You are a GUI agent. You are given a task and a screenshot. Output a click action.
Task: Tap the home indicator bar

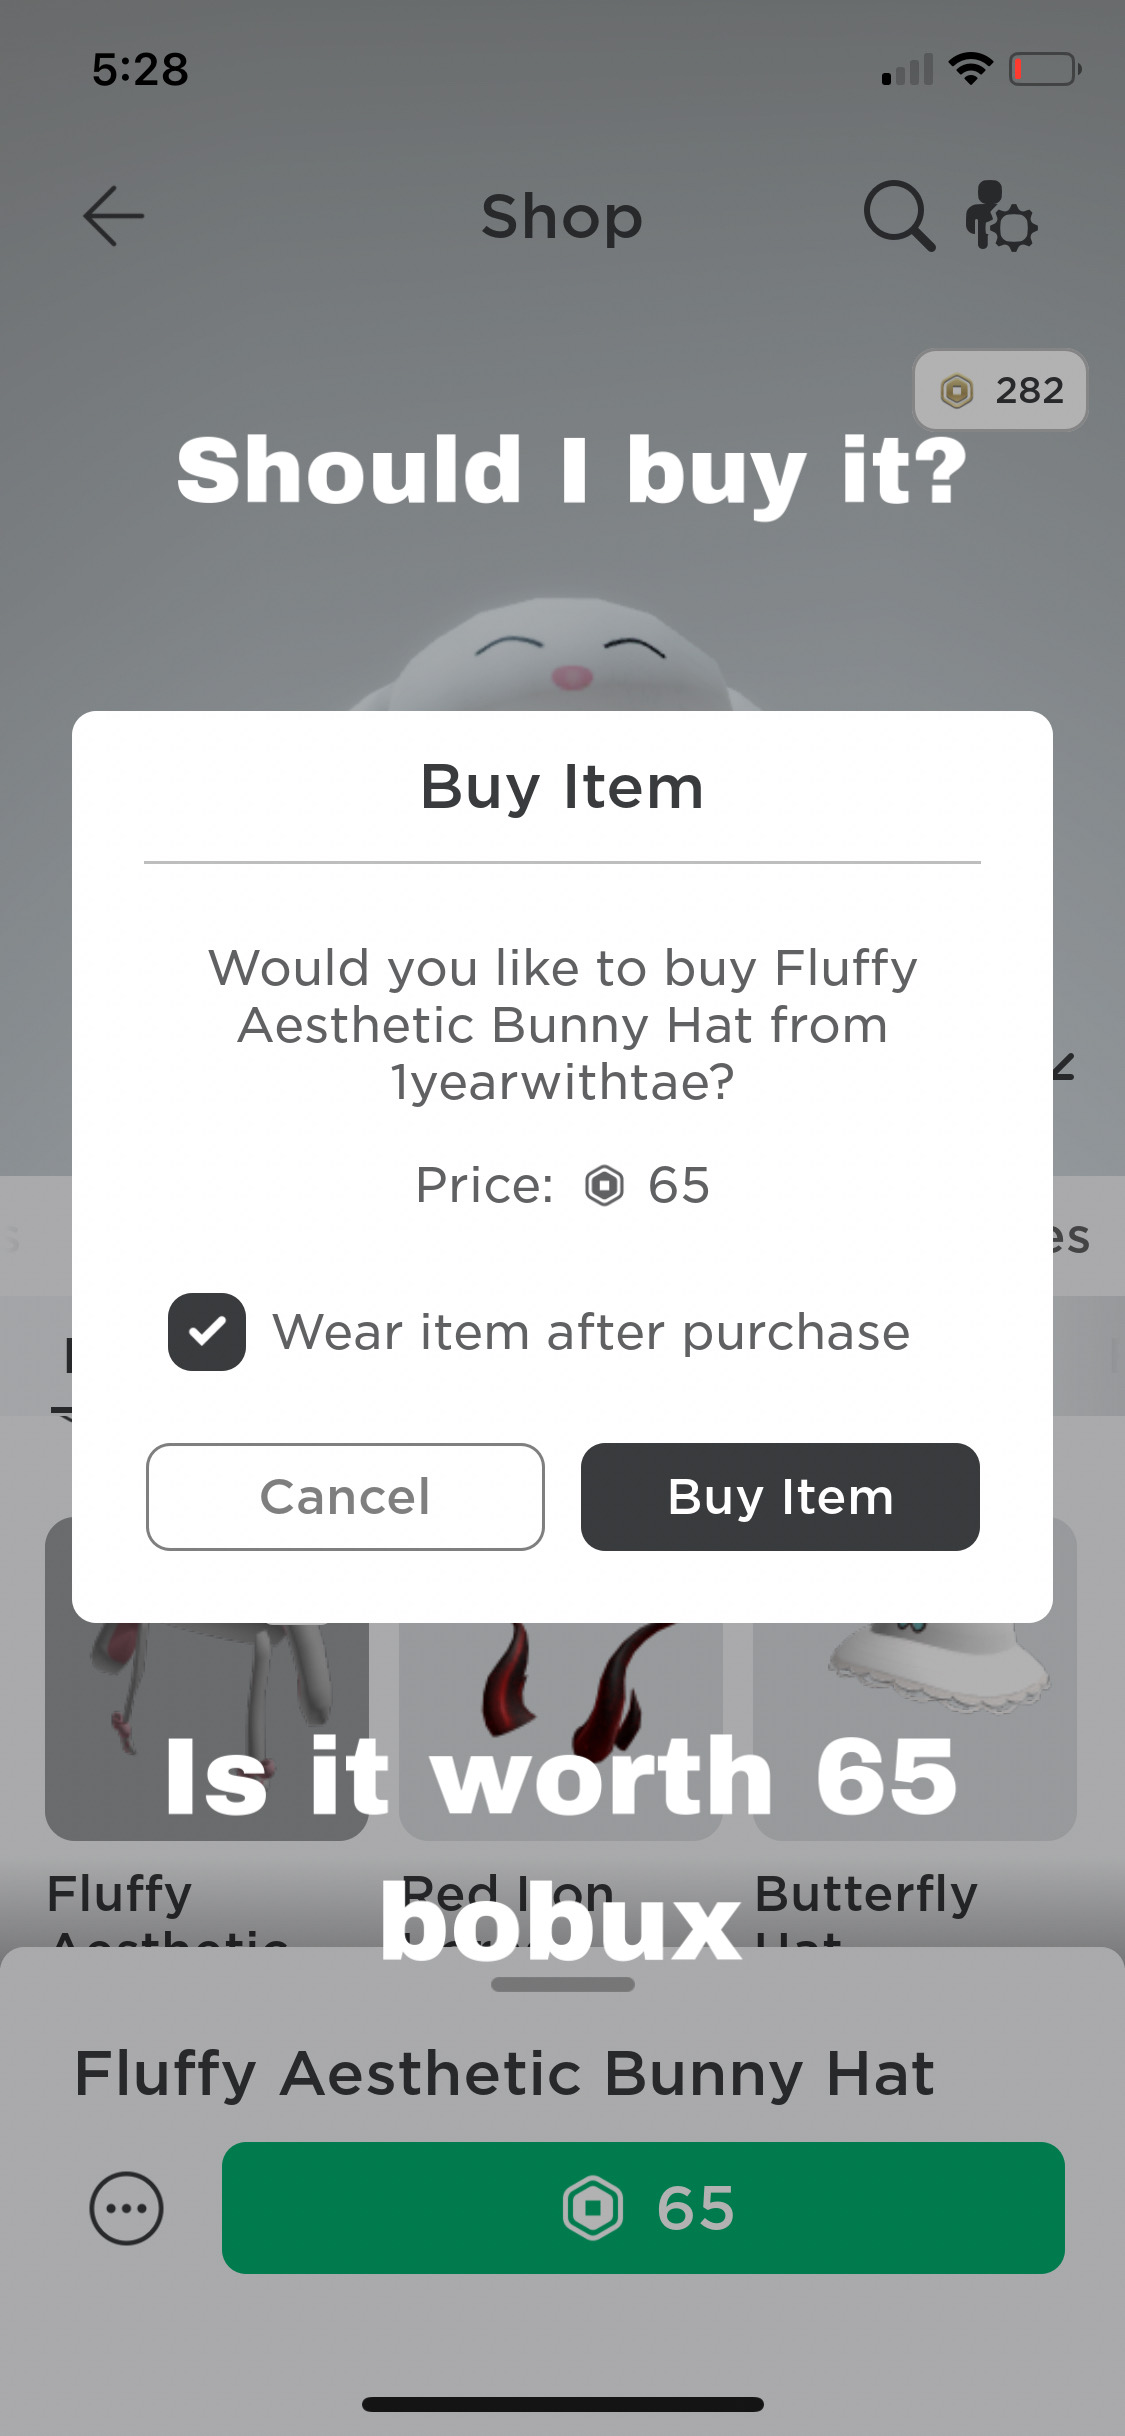(x=563, y=2404)
